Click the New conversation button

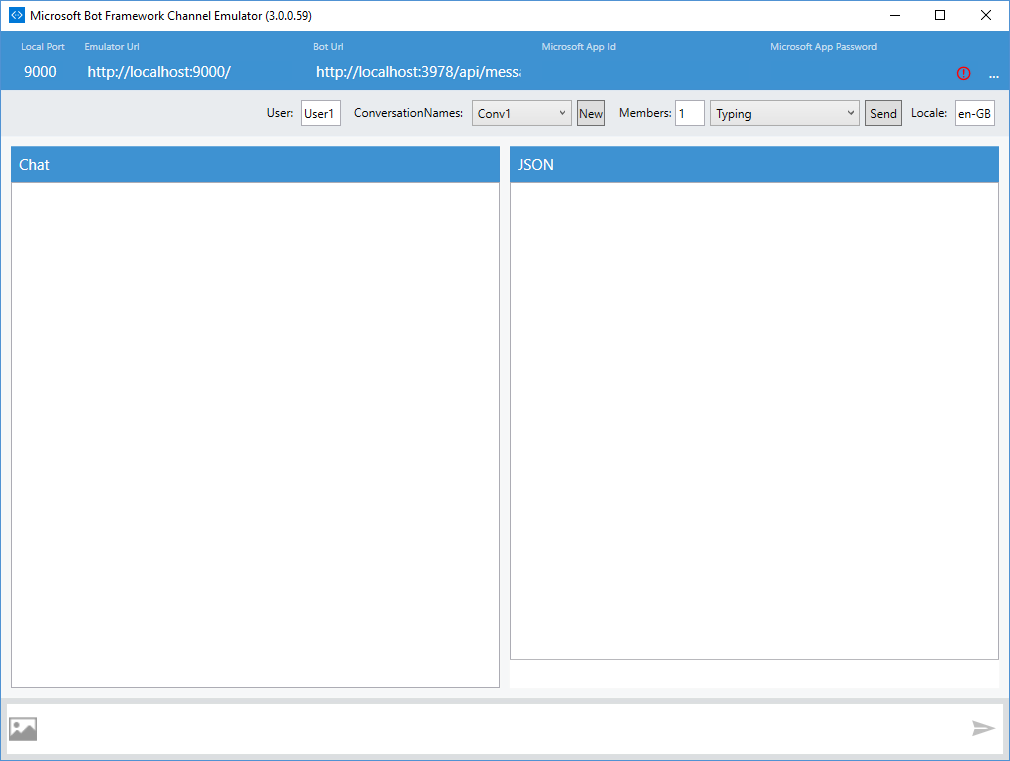(x=591, y=113)
